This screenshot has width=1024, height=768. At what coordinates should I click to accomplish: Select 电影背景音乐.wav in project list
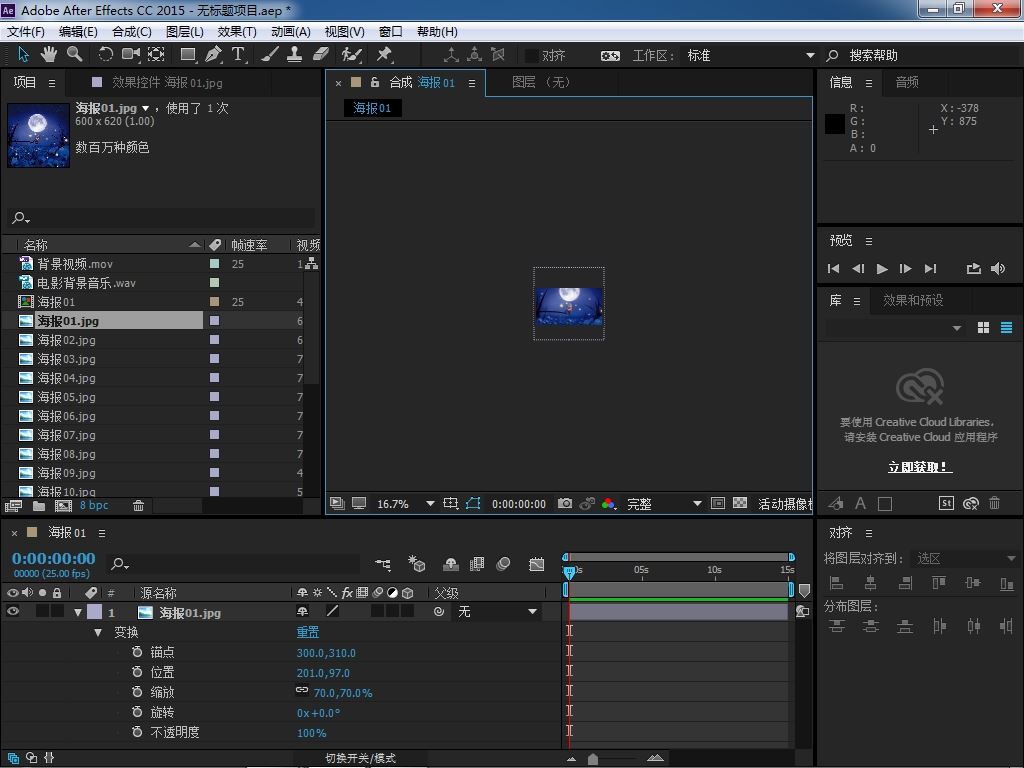pyautogui.click(x=86, y=283)
